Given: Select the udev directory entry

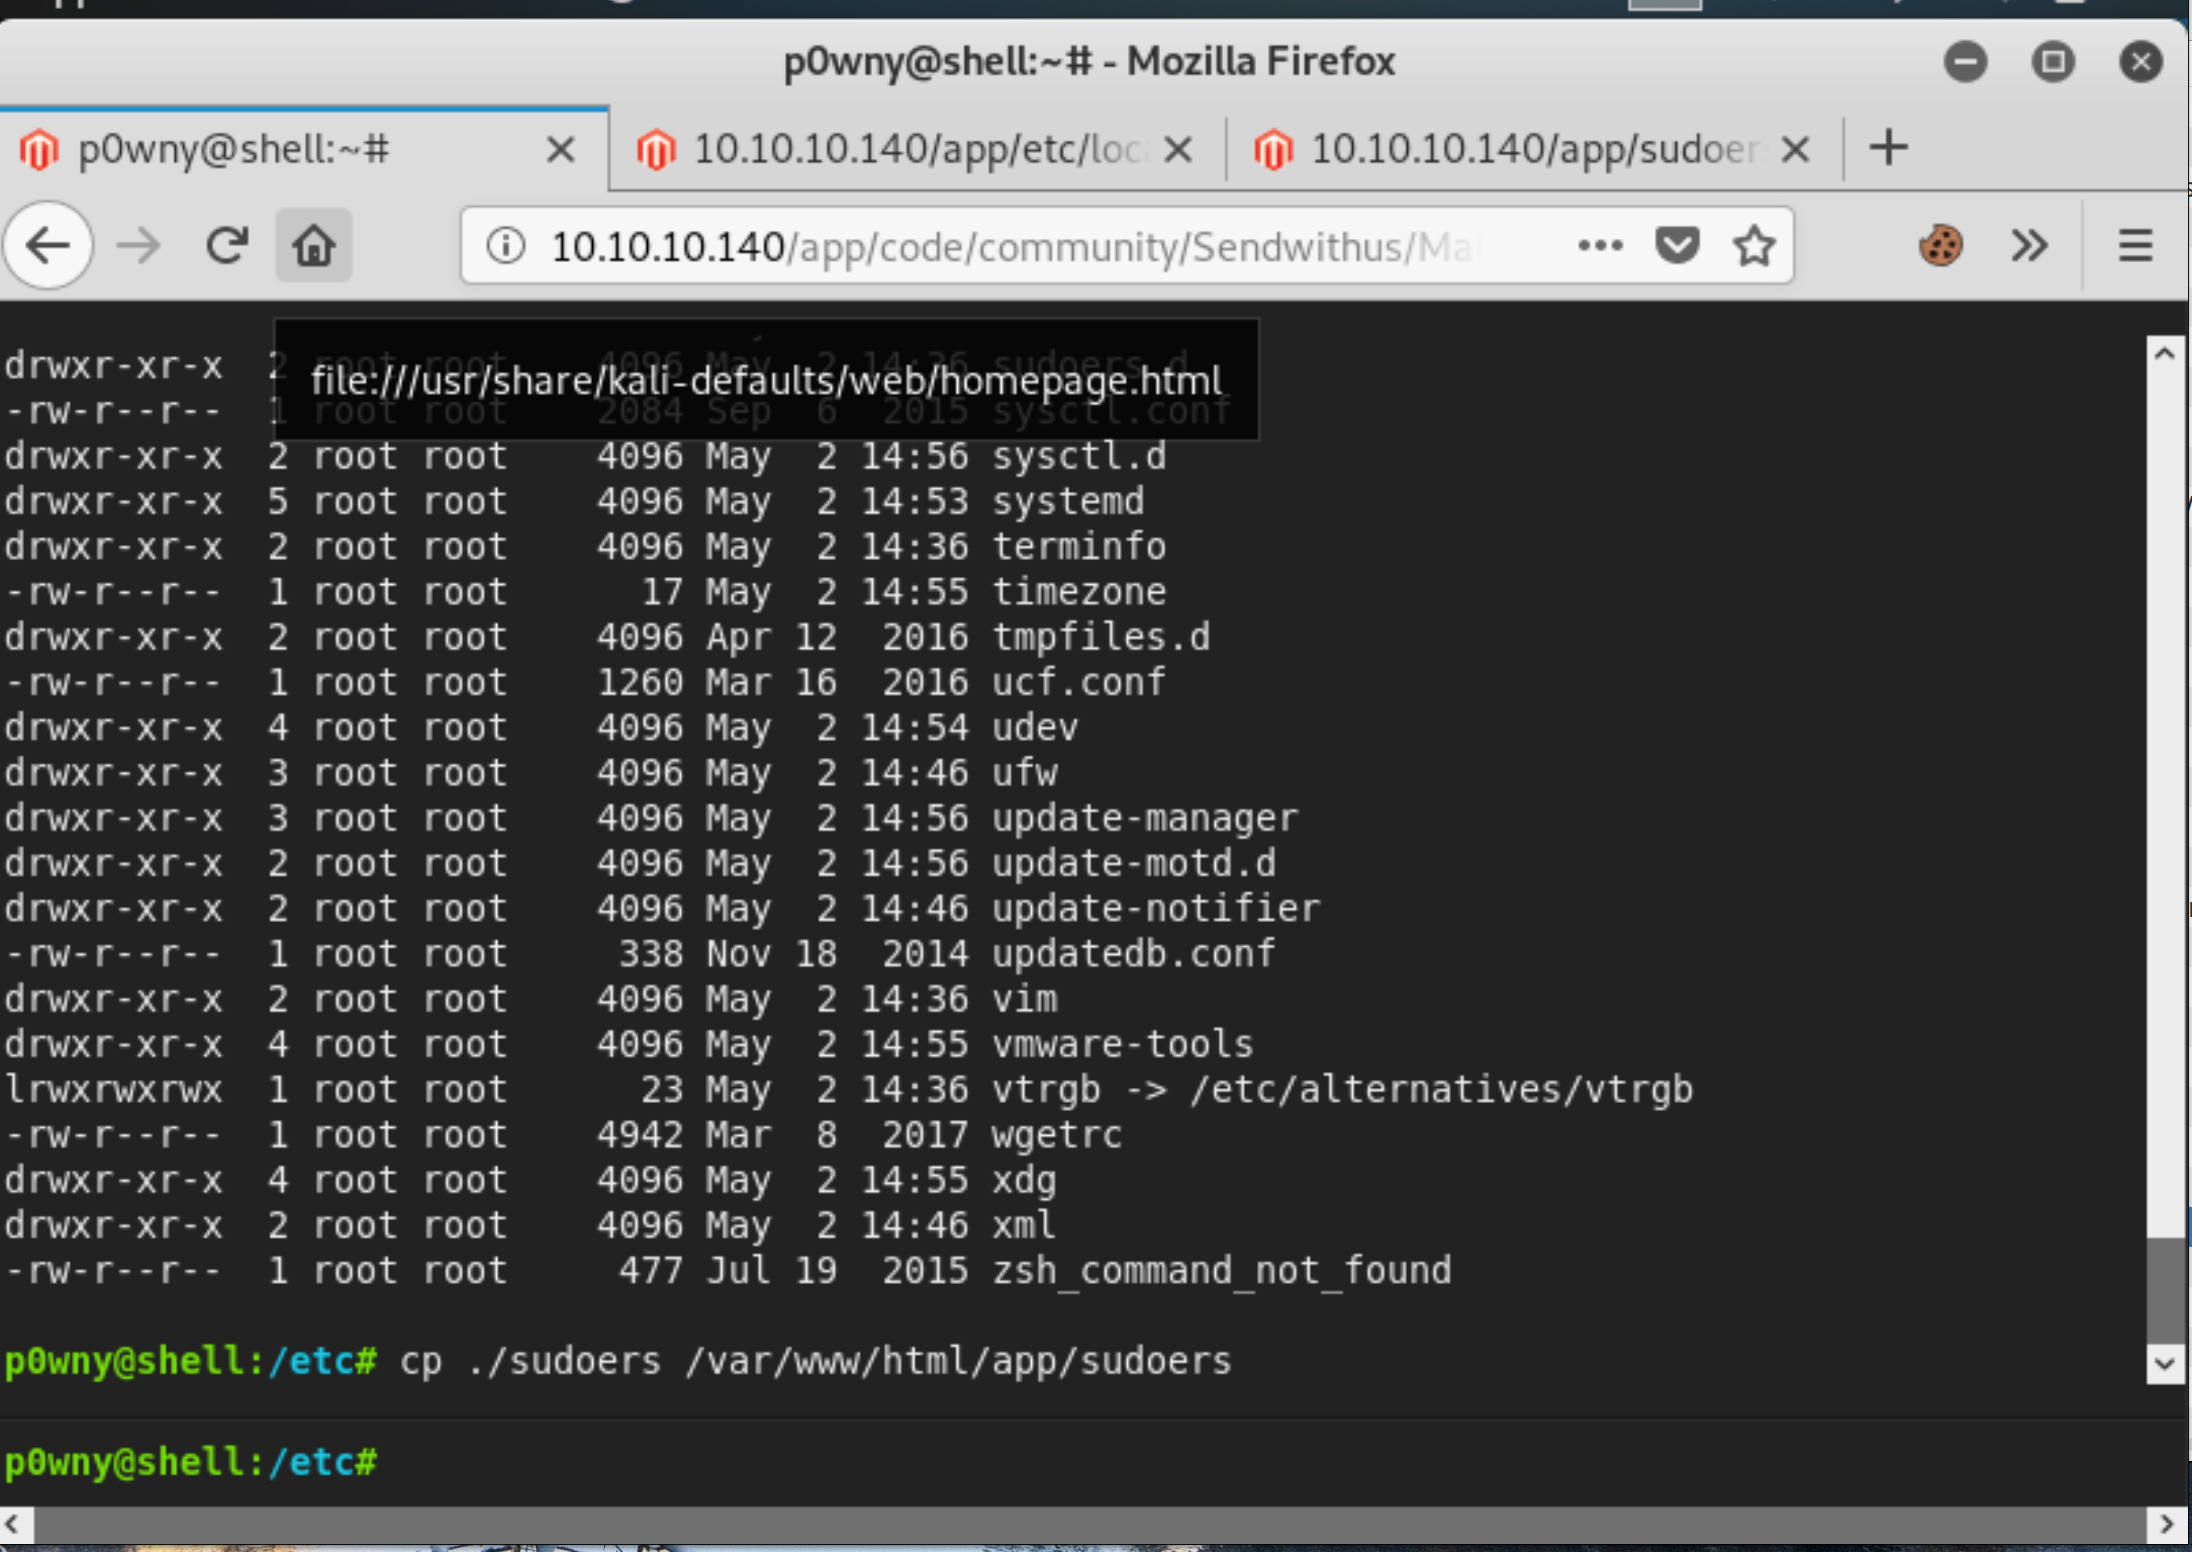Looking at the screenshot, I should click(1035, 727).
